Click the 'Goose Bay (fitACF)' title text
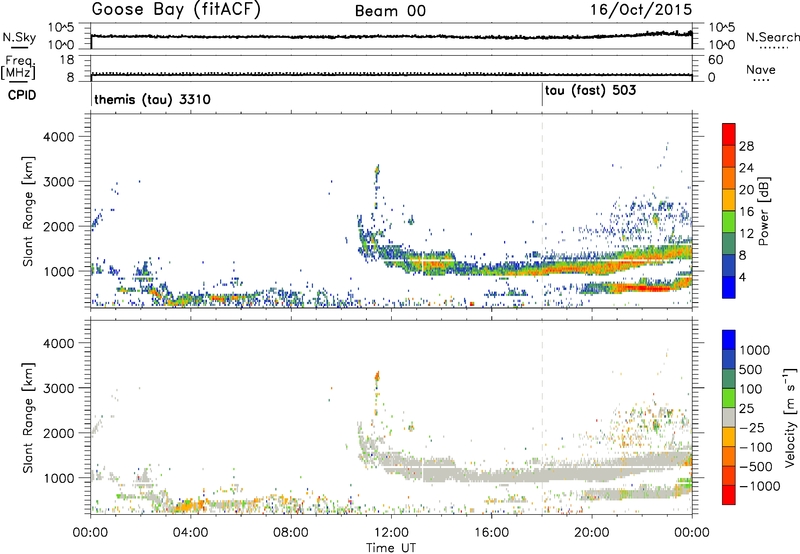Viewport: 800px width, 554px height. [176, 10]
